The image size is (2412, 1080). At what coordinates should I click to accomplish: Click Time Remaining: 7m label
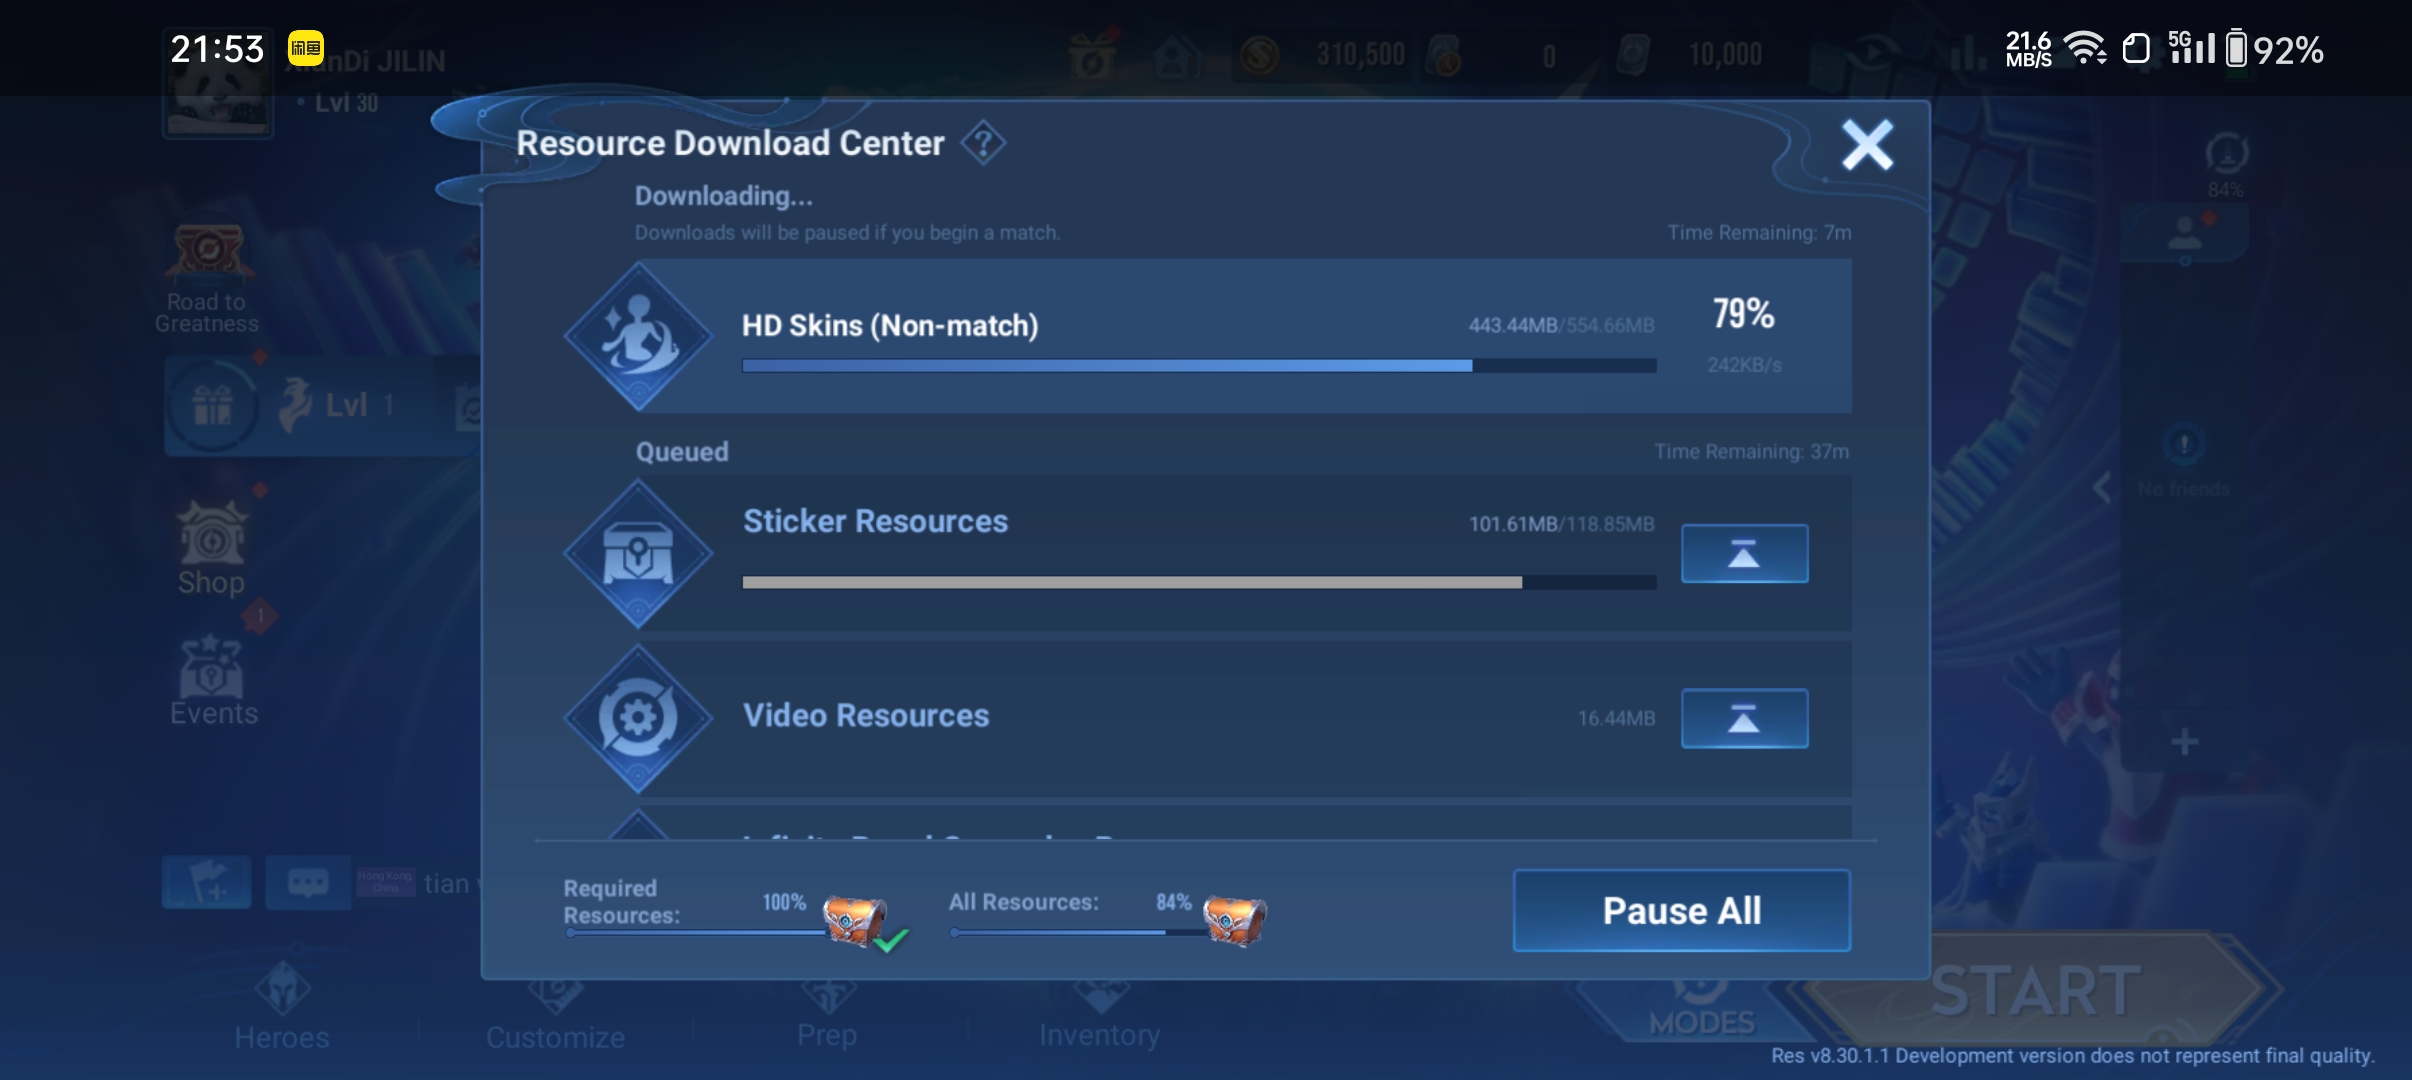[x=1759, y=232]
